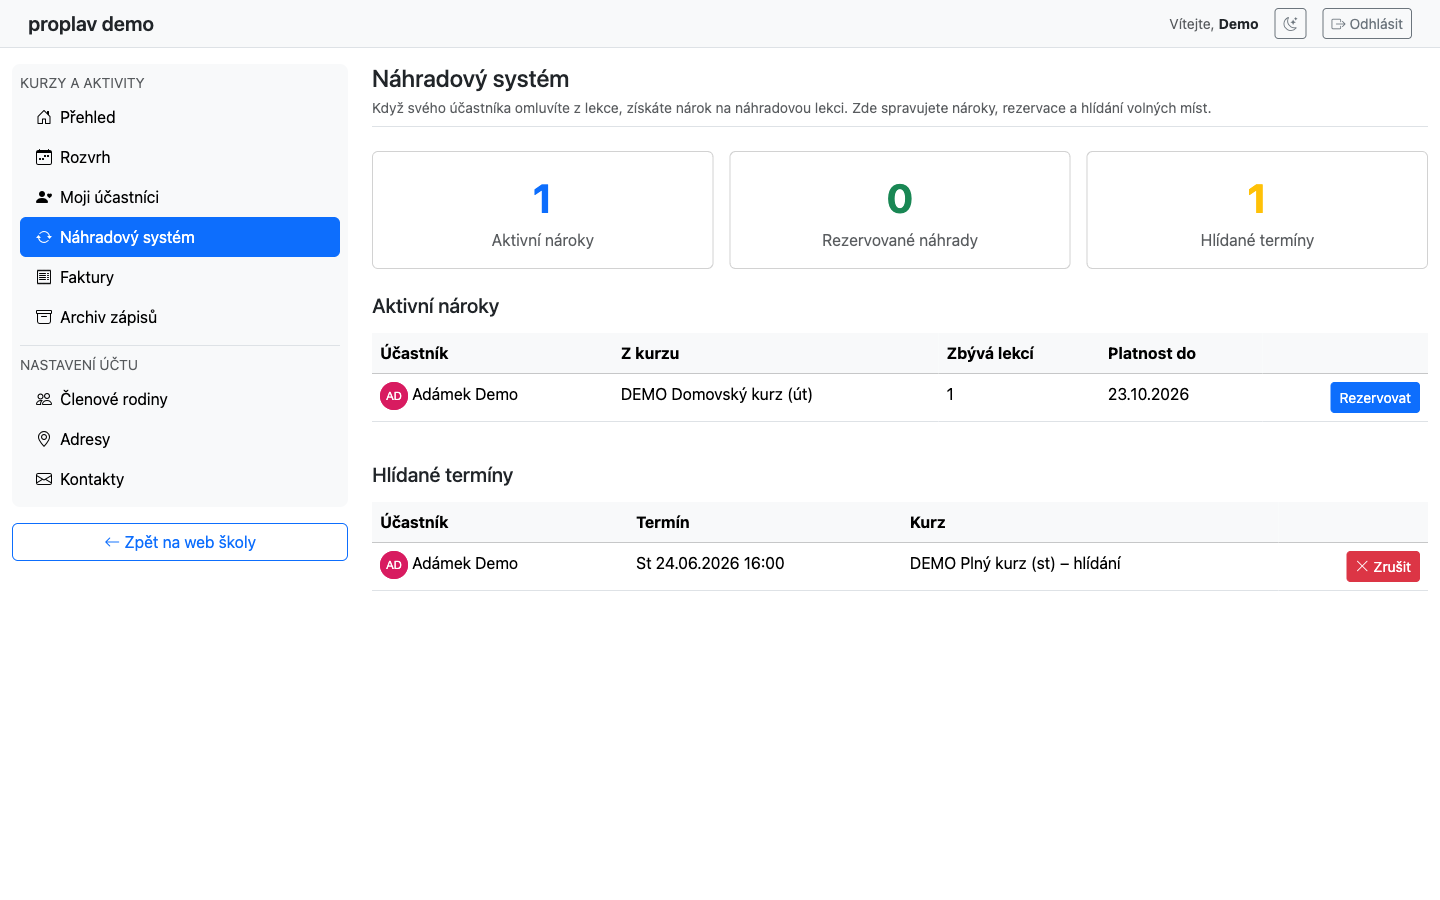
Task: Go to Adresy settings
Action: [x=180, y=439]
